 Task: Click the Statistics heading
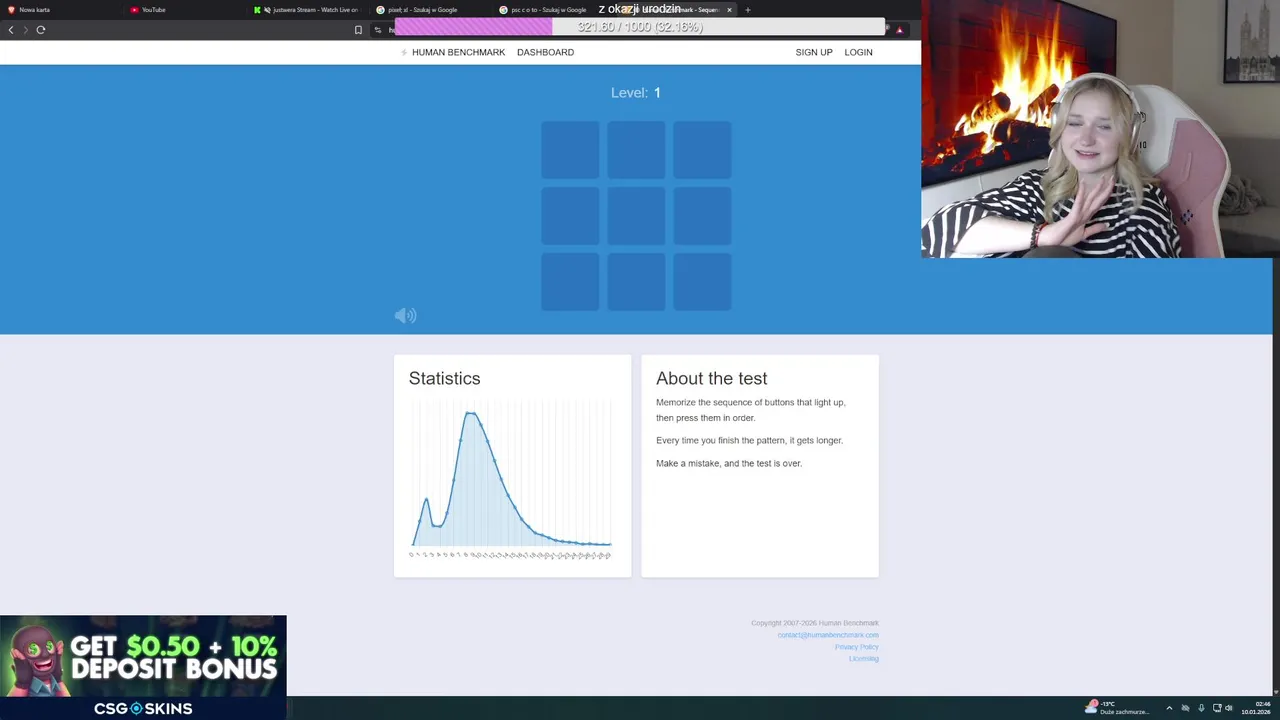[444, 378]
